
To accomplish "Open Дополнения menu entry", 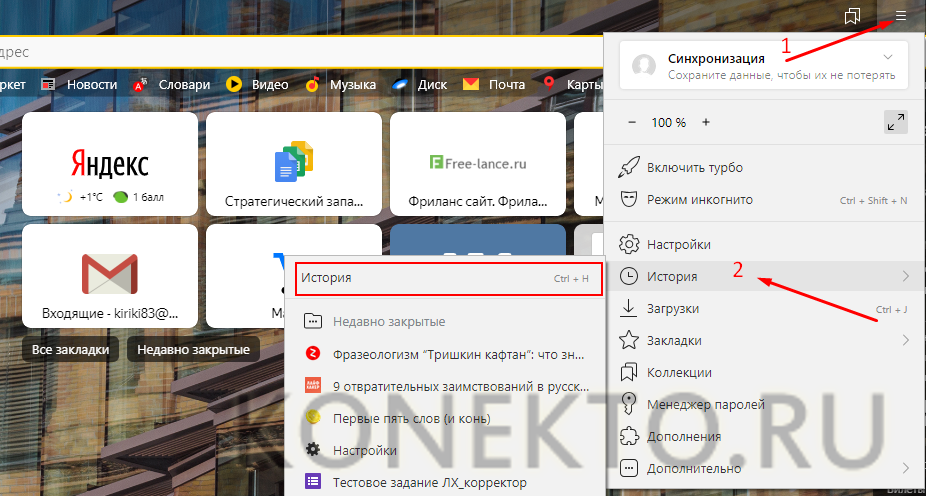I will [765, 437].
